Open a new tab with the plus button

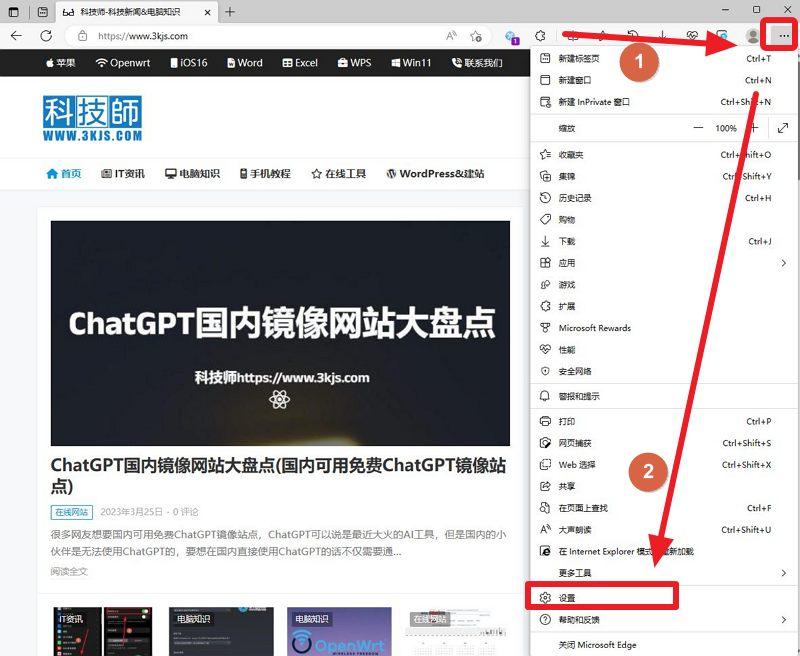point(230,12)
